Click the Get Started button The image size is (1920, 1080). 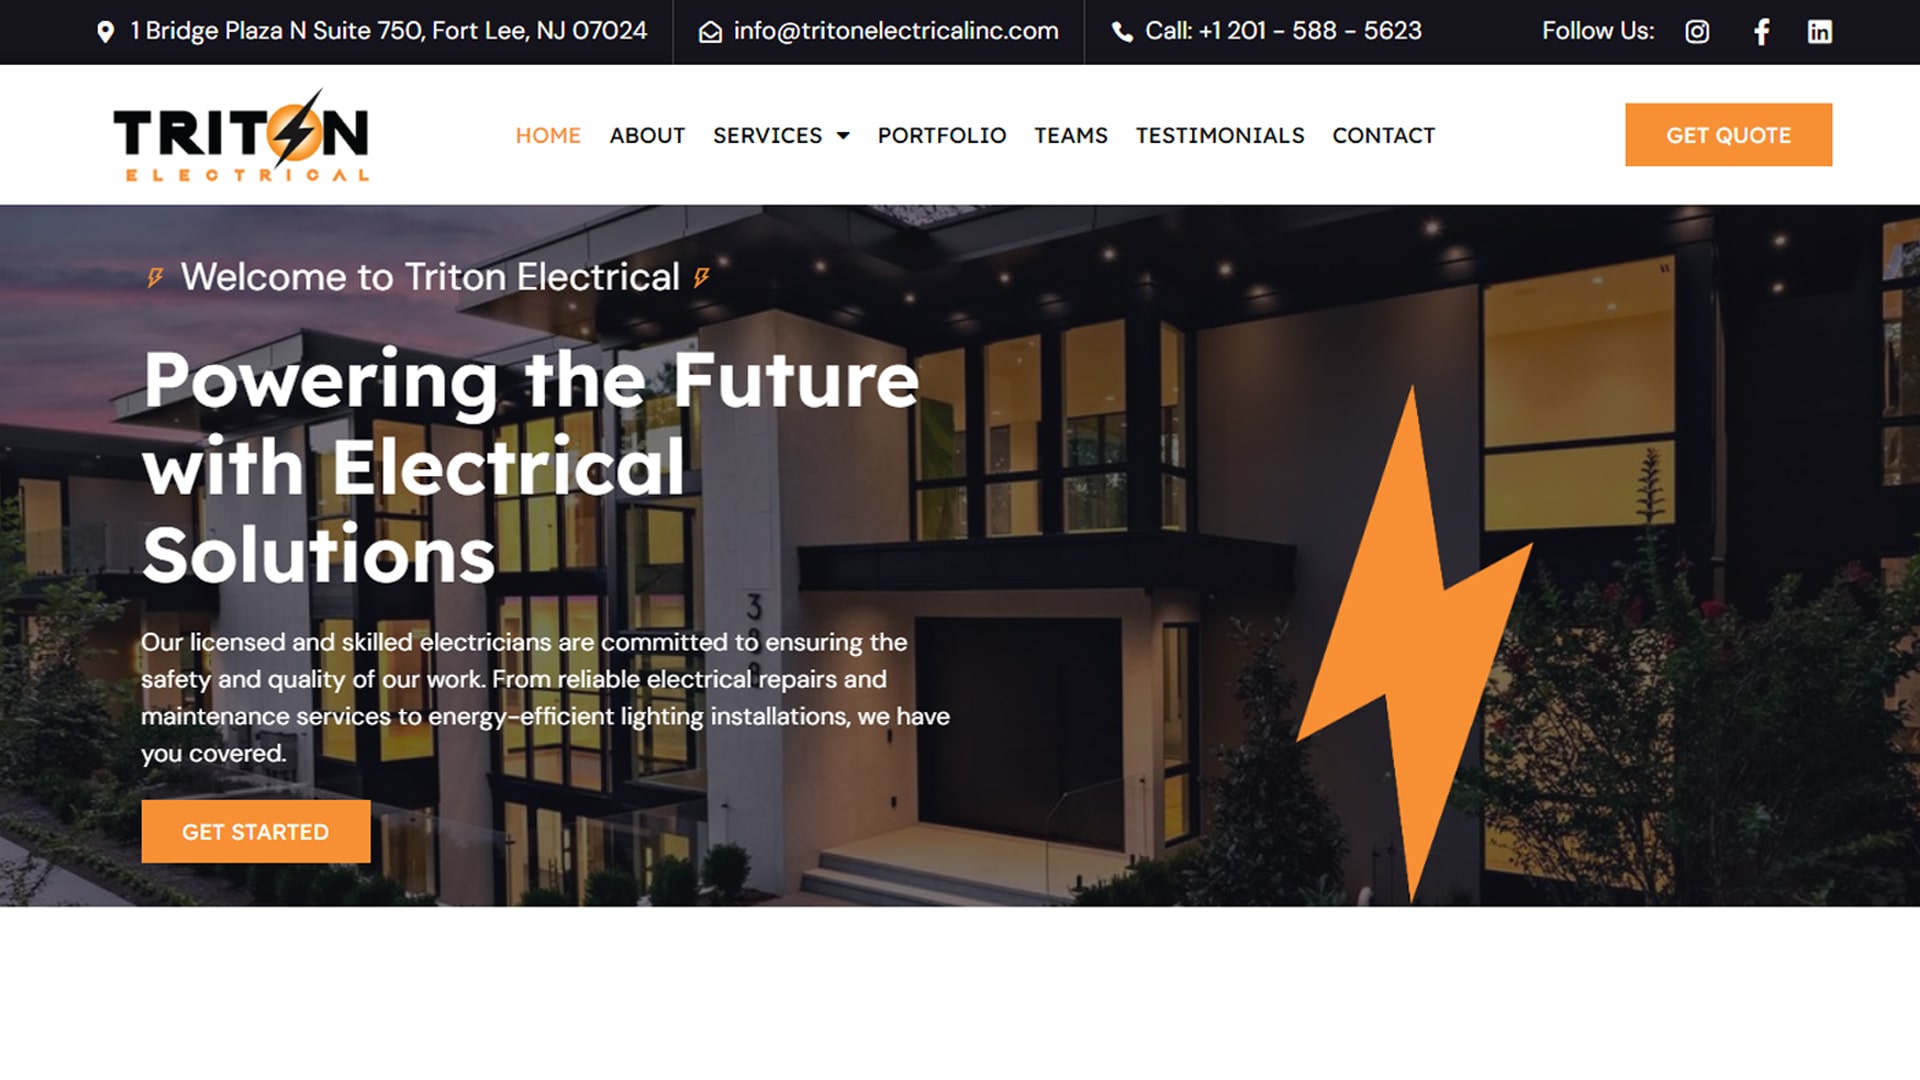[256, 831]
